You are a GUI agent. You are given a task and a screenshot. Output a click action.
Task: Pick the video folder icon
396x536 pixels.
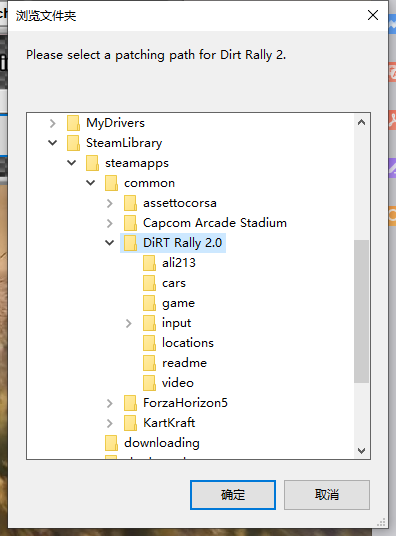pyautogui.click(x=149, y=383)
